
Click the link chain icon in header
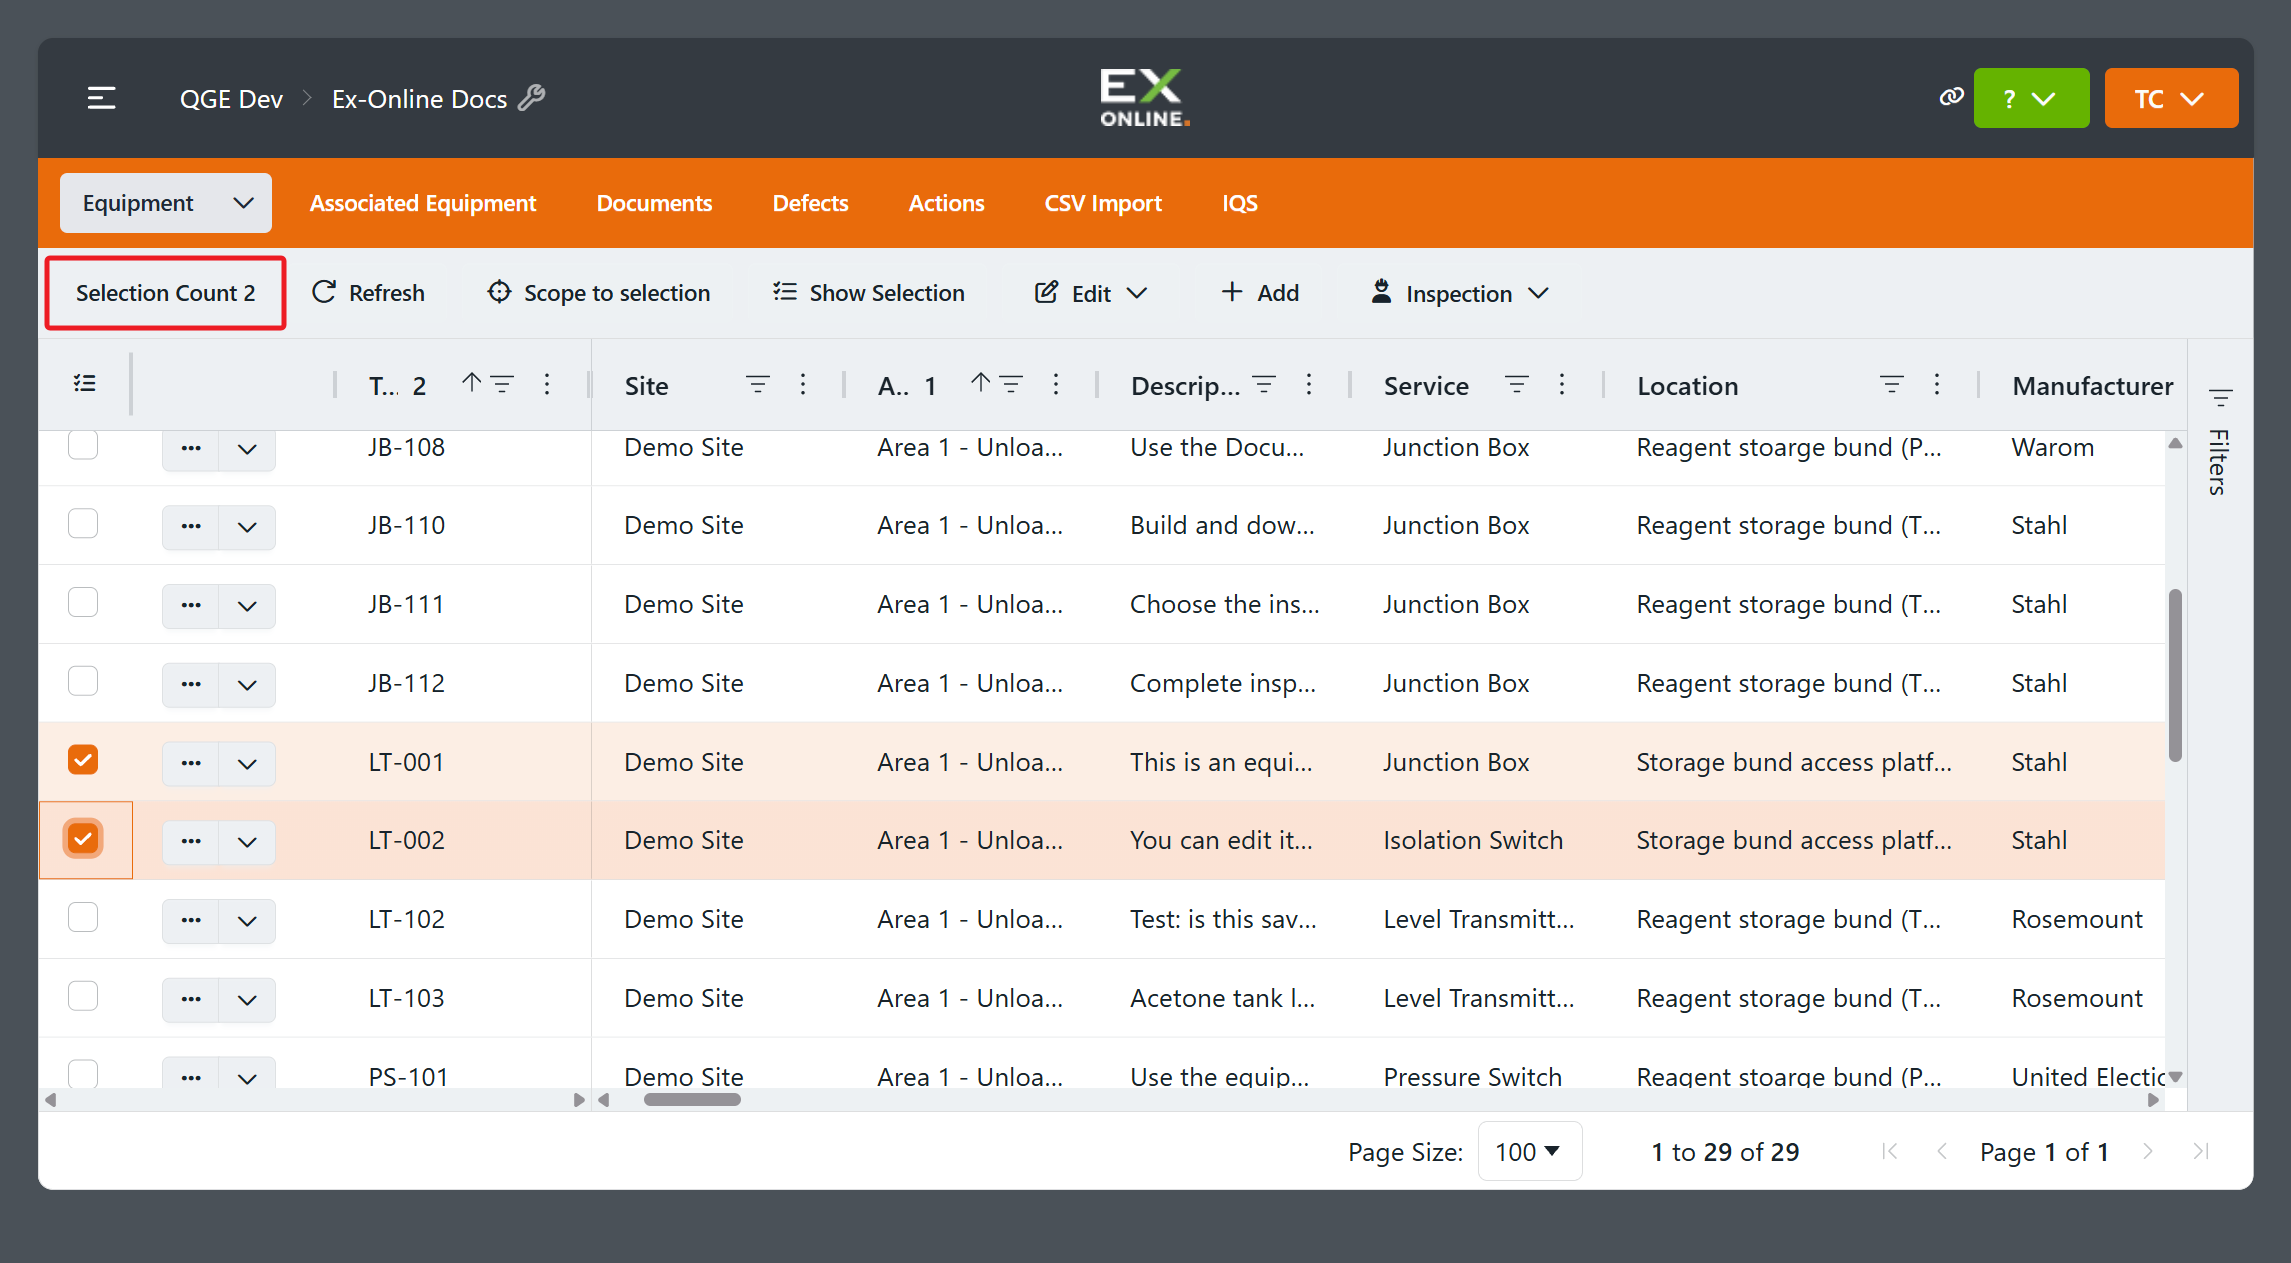tap(1951, 97)
